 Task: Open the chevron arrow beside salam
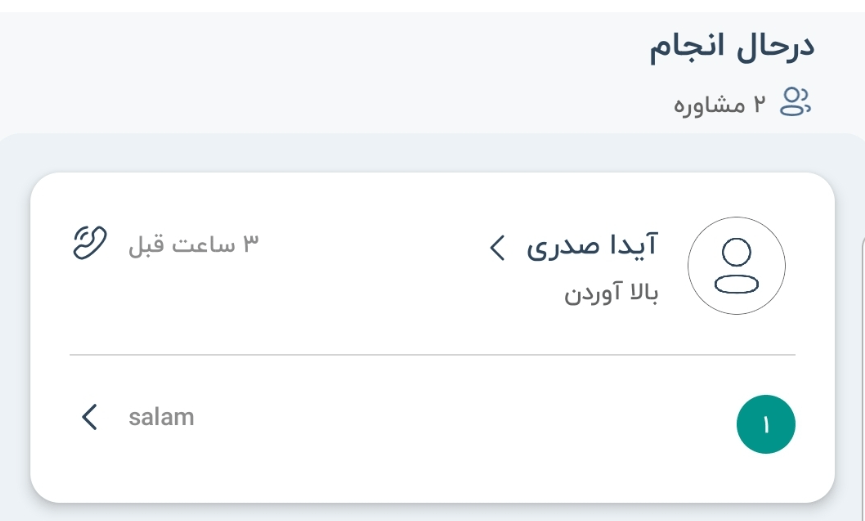pos(89,417)
